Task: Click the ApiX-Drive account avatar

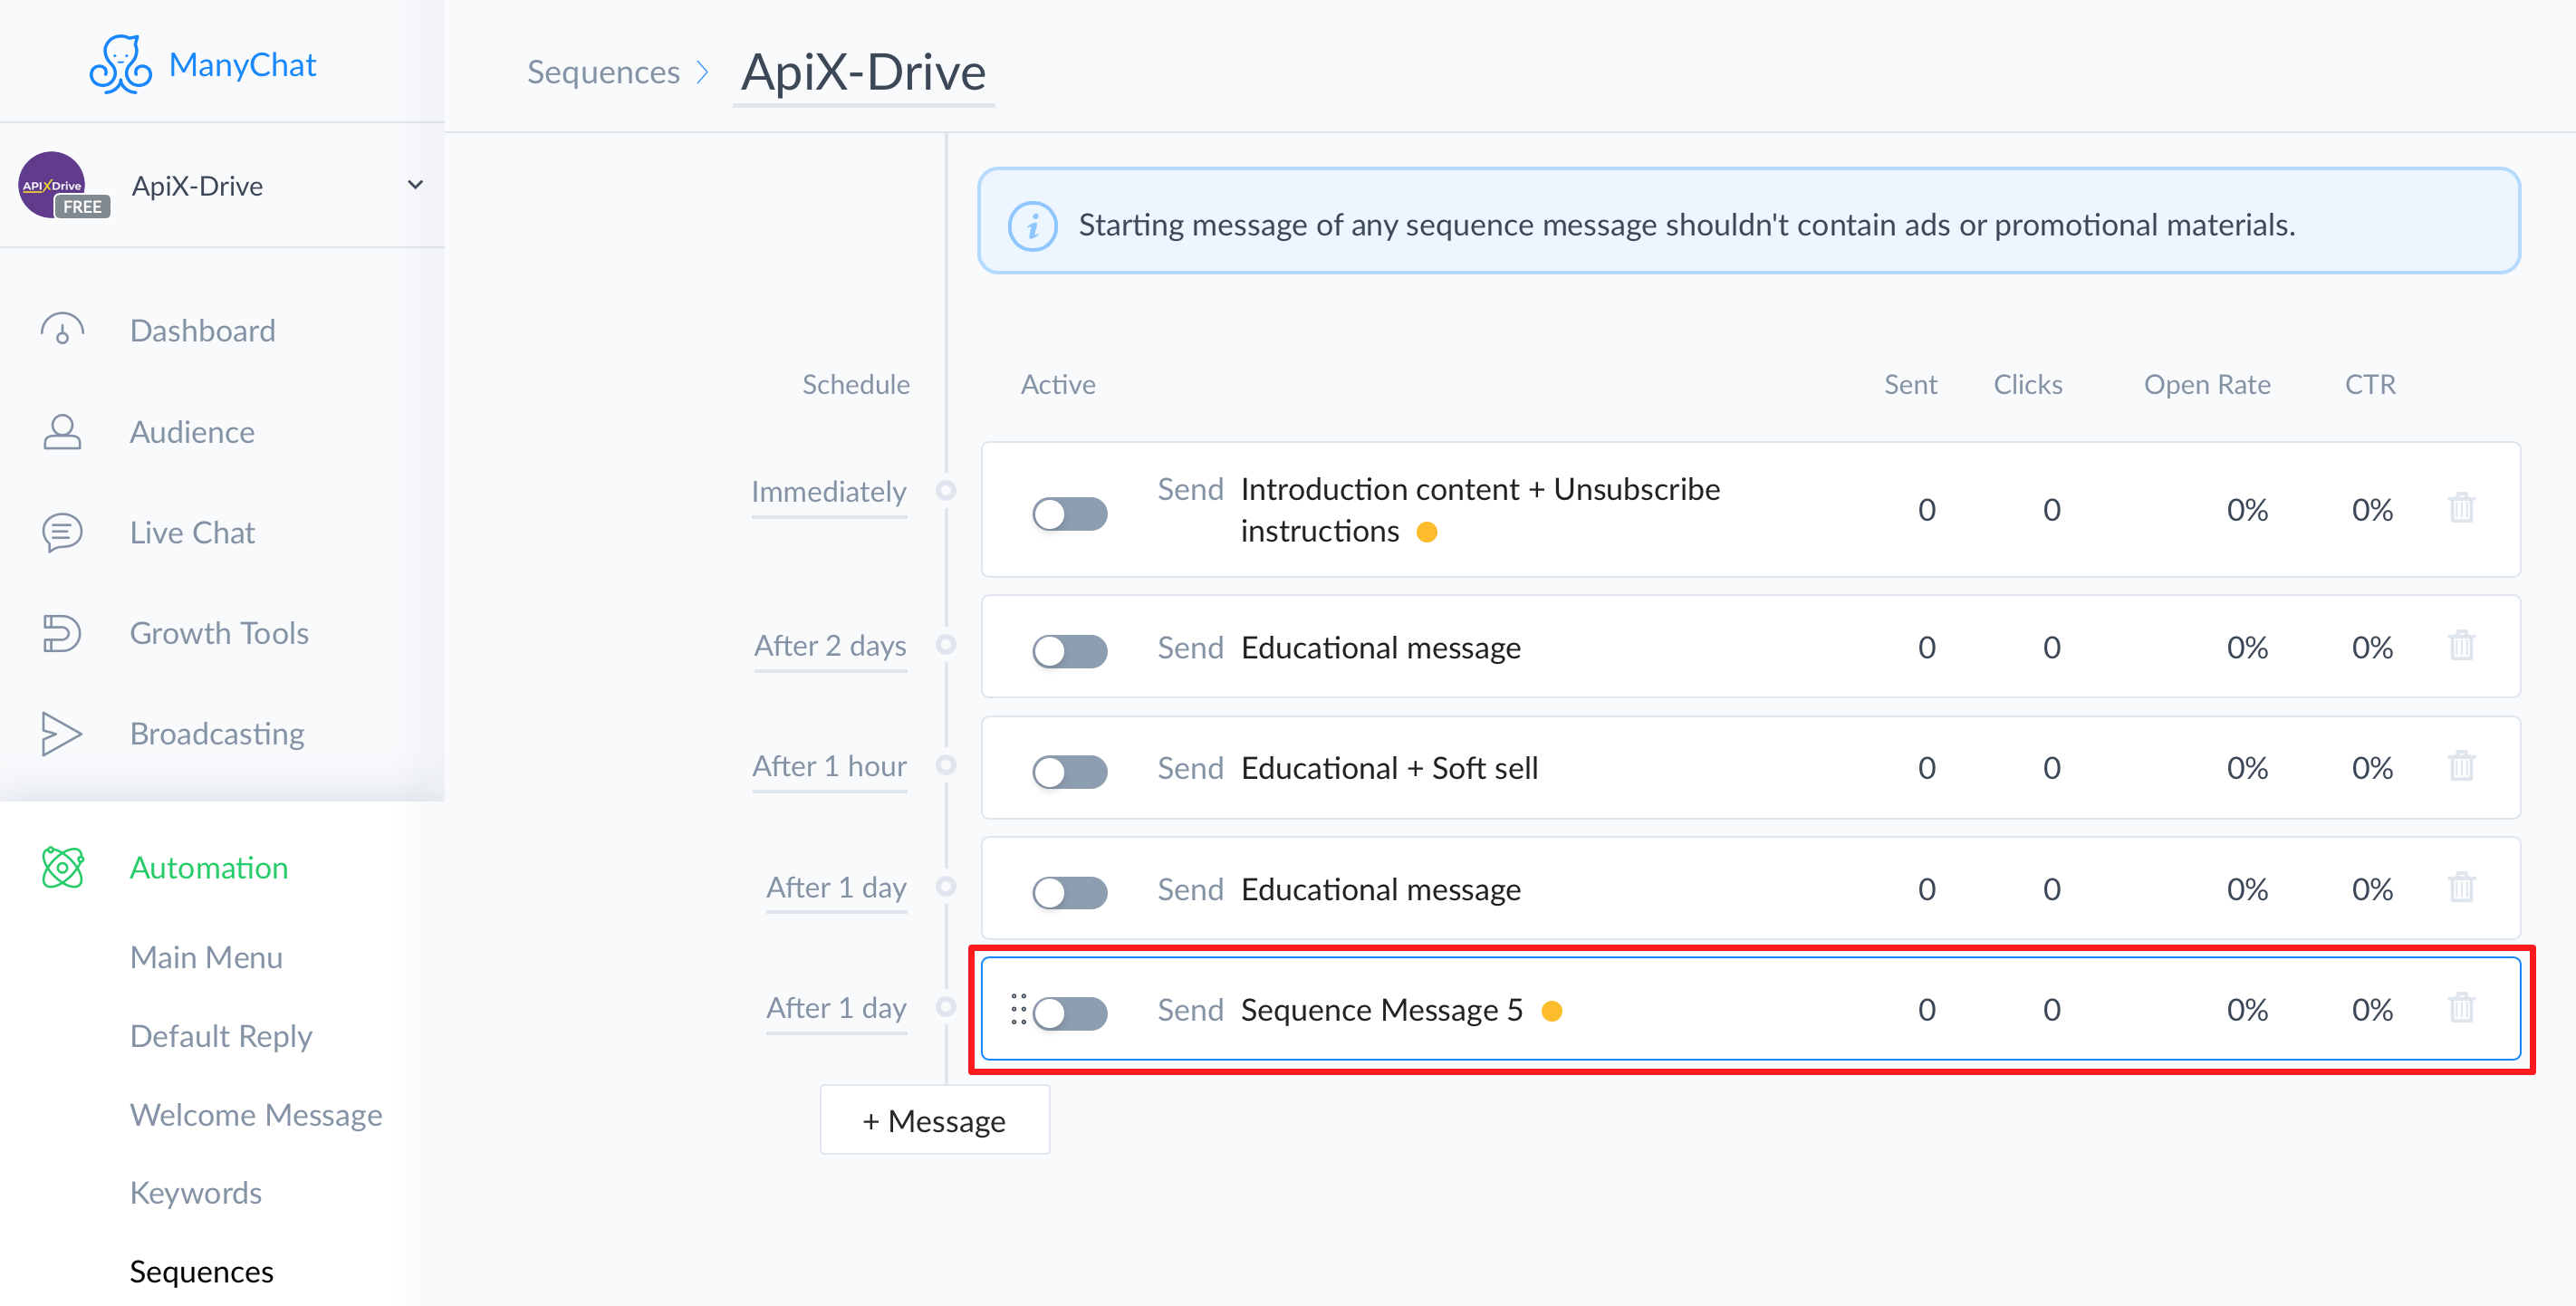Action: click(52, 185)
